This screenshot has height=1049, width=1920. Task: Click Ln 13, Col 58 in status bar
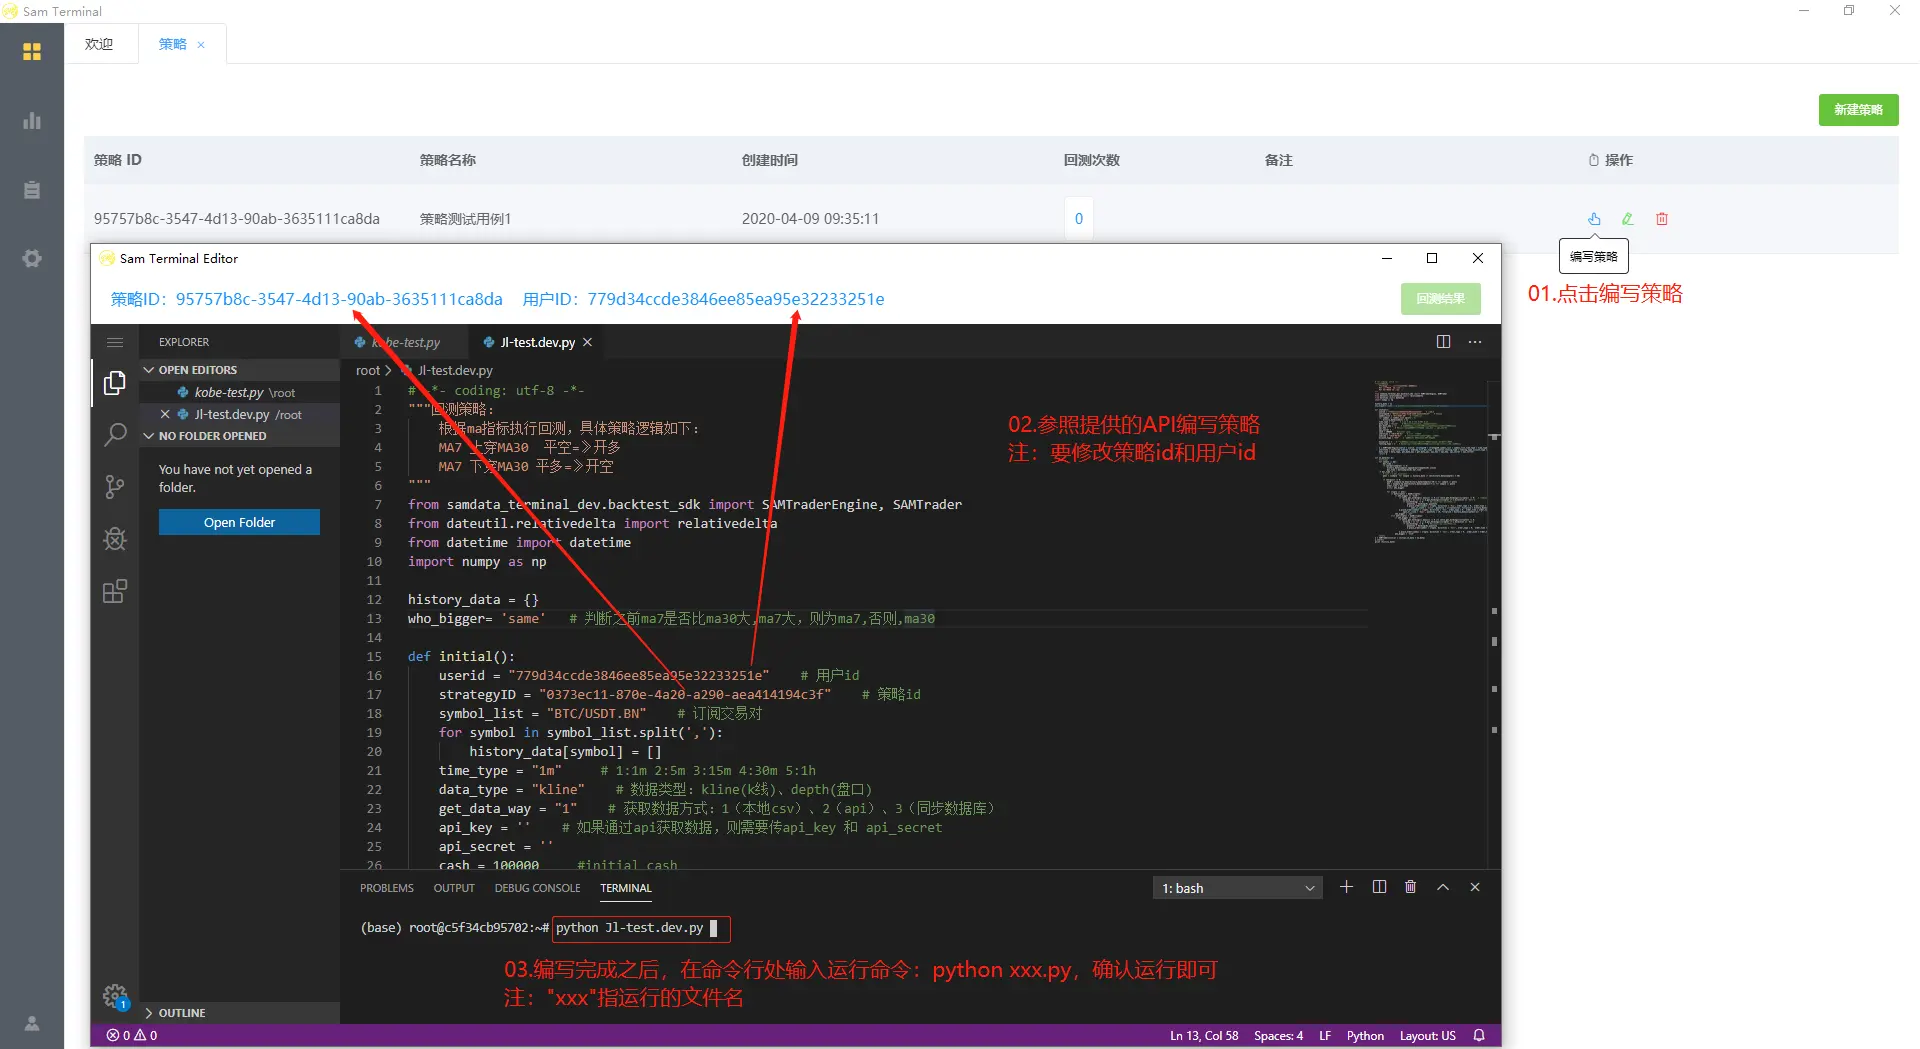(1204, 1036)
